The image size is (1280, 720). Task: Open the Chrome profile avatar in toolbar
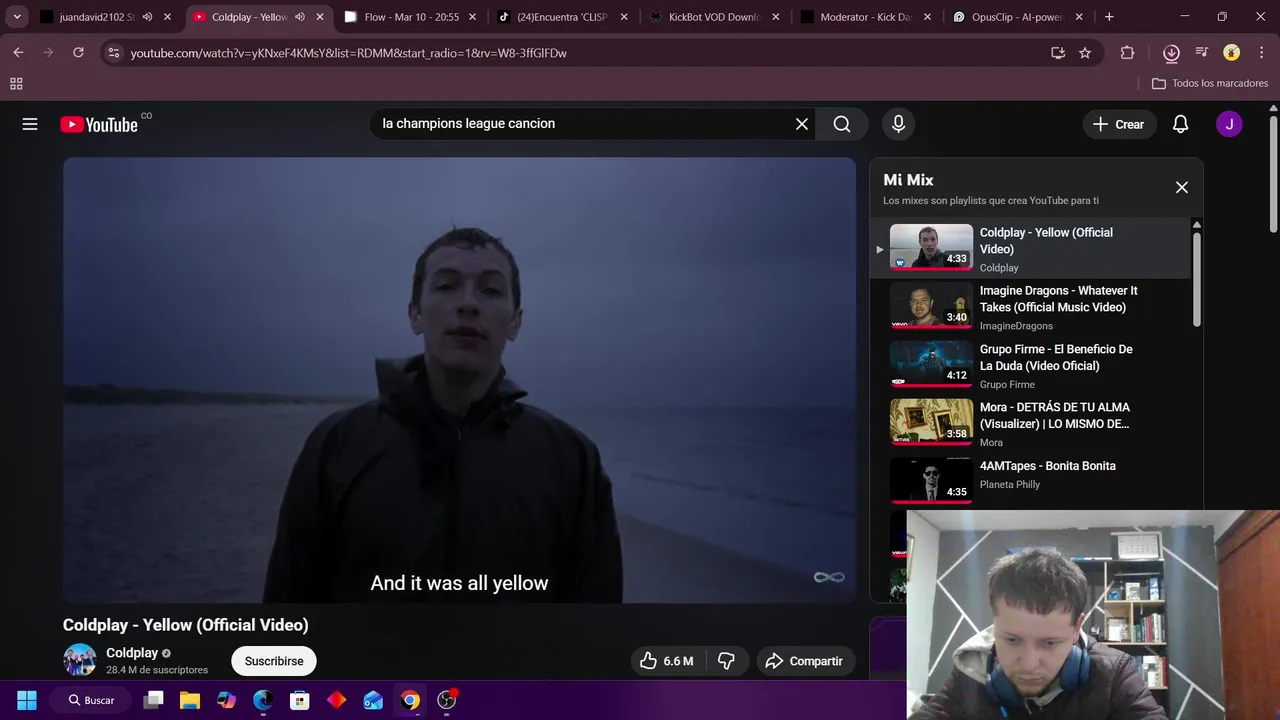click(1232, 53)
